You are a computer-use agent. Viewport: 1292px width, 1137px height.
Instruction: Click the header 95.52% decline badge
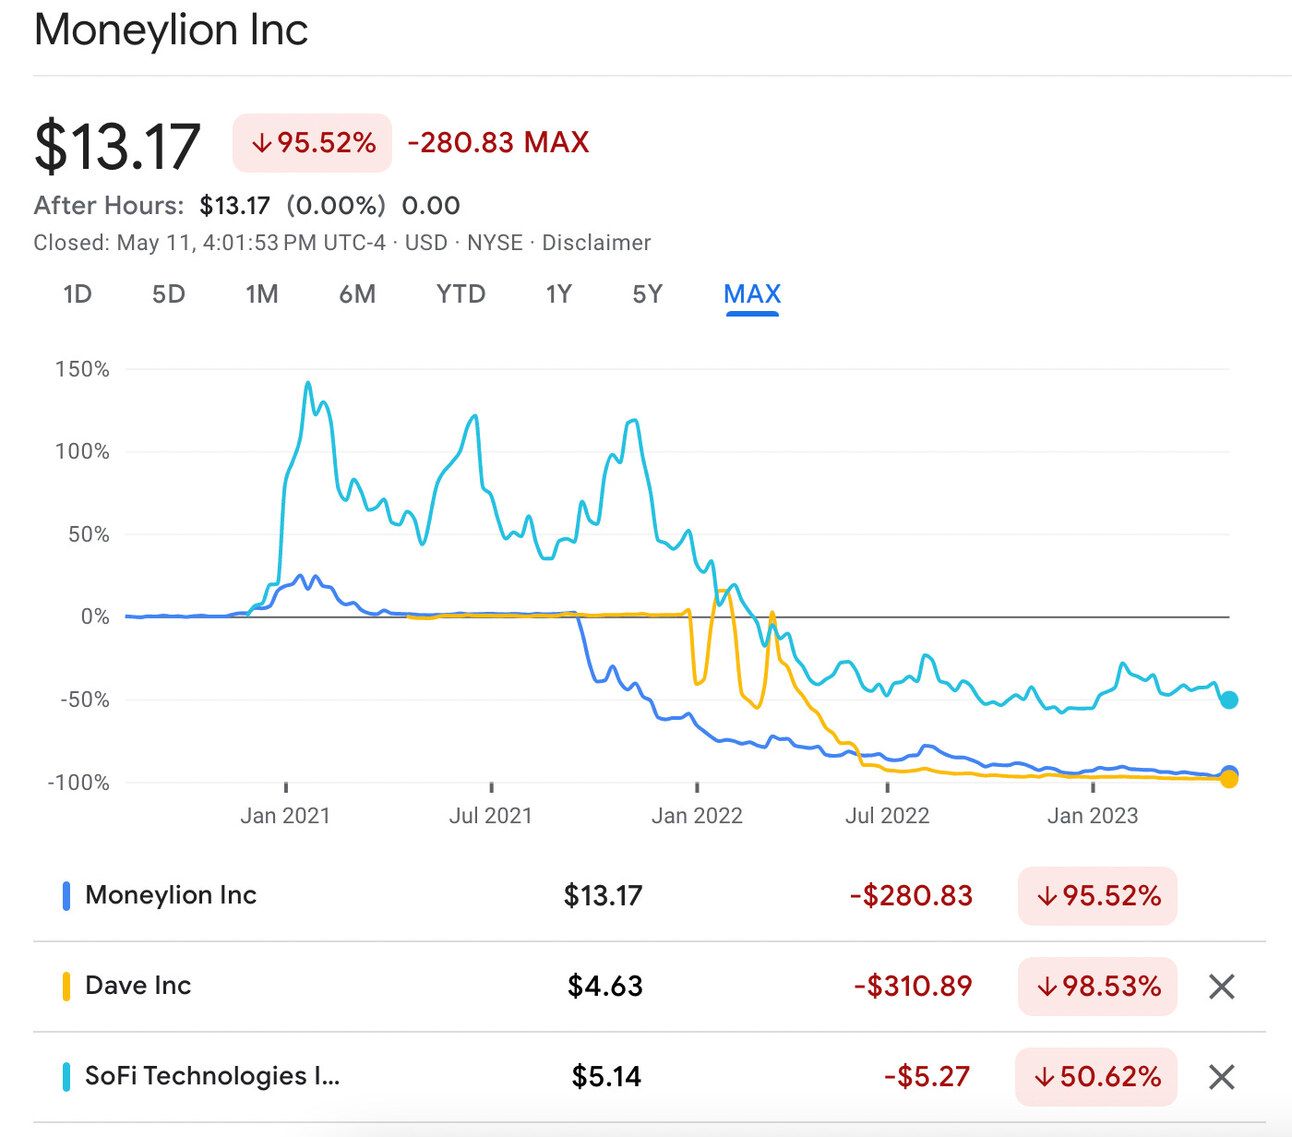312,143
